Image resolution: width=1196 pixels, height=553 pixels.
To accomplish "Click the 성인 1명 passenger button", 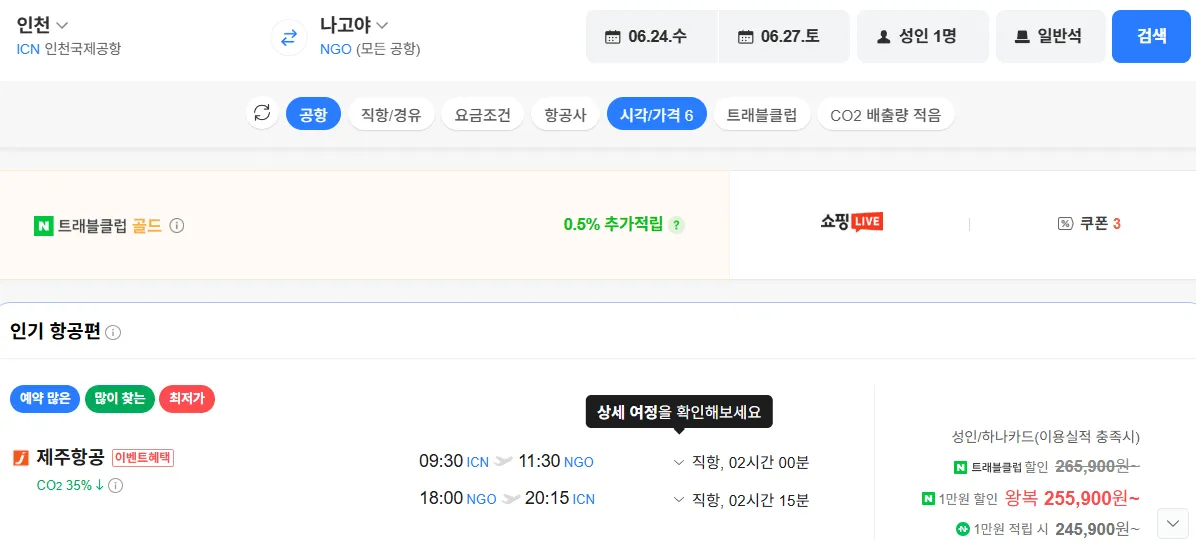I will 922,37.
